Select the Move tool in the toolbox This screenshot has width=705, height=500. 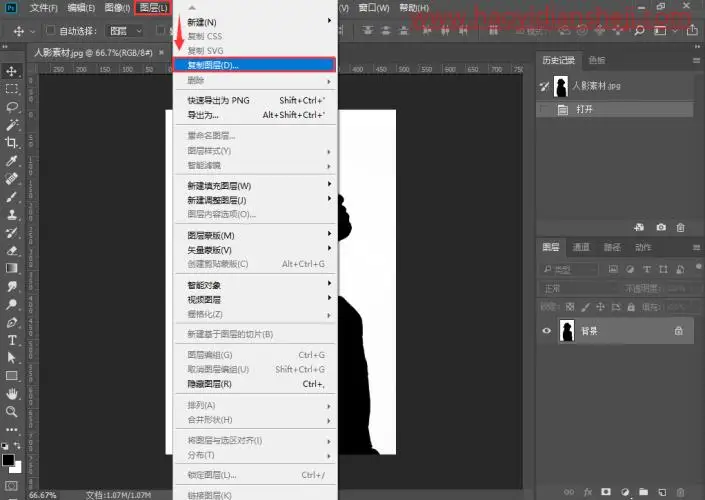(12, 71)
